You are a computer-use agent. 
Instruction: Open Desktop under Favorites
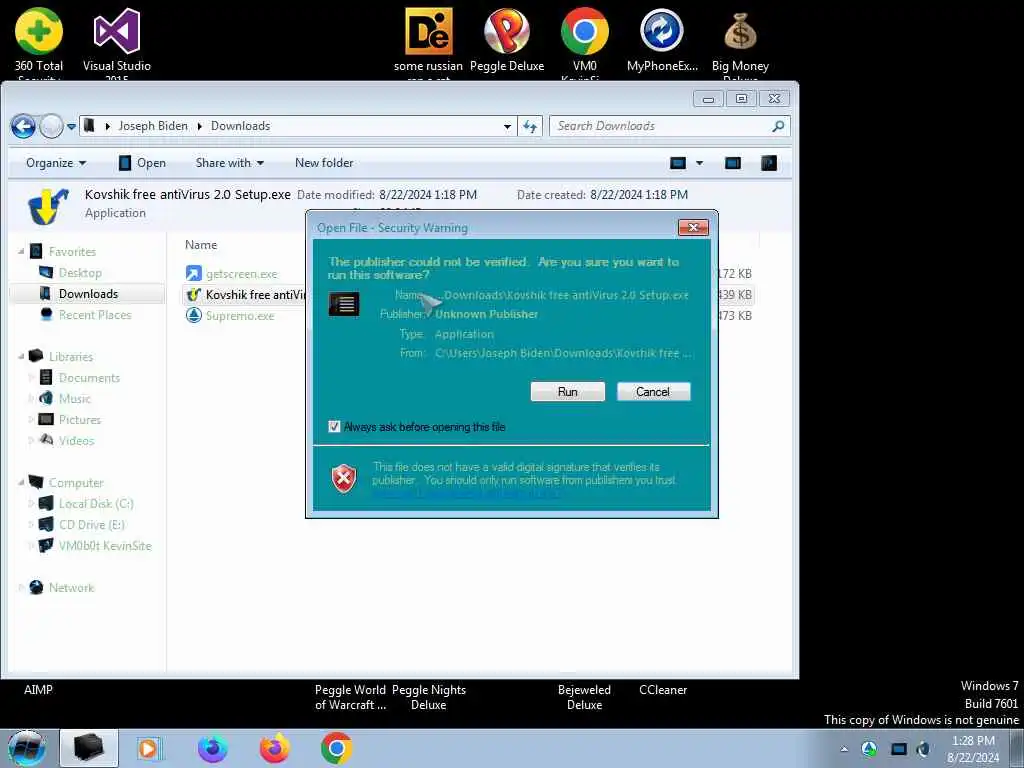click(80, 273)
